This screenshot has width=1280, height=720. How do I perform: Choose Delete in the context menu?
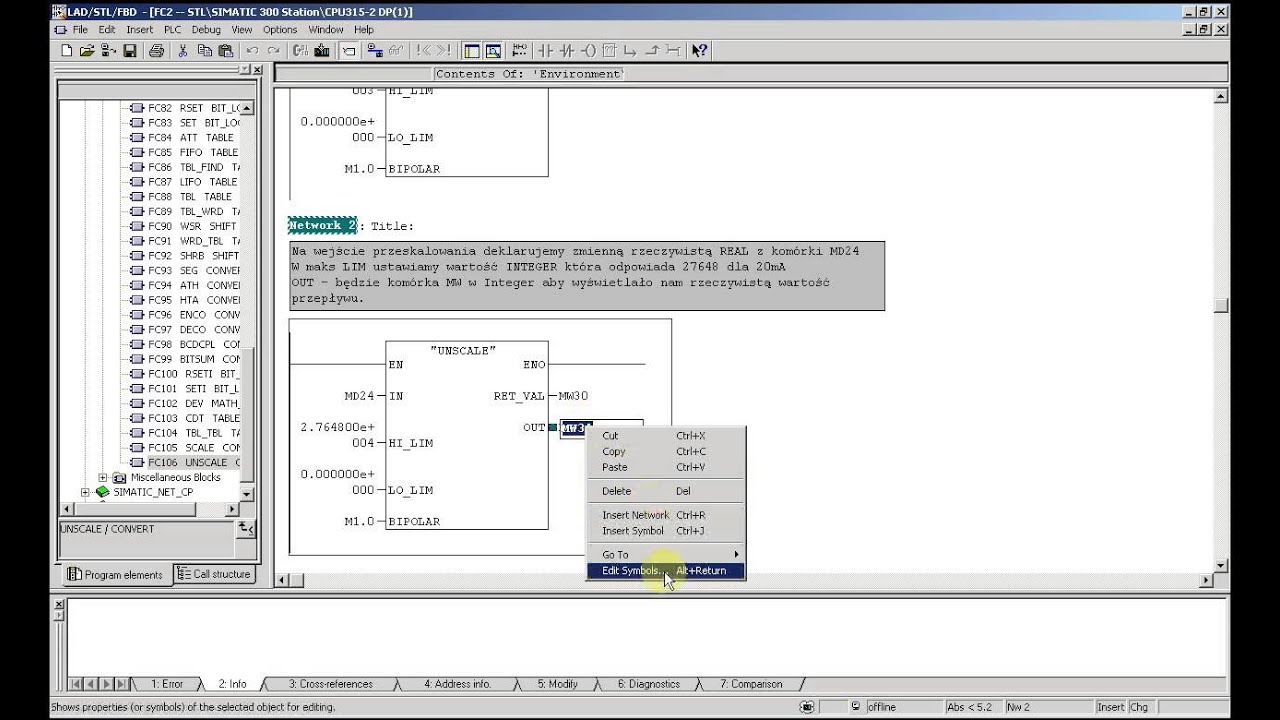tap(665, 491)
